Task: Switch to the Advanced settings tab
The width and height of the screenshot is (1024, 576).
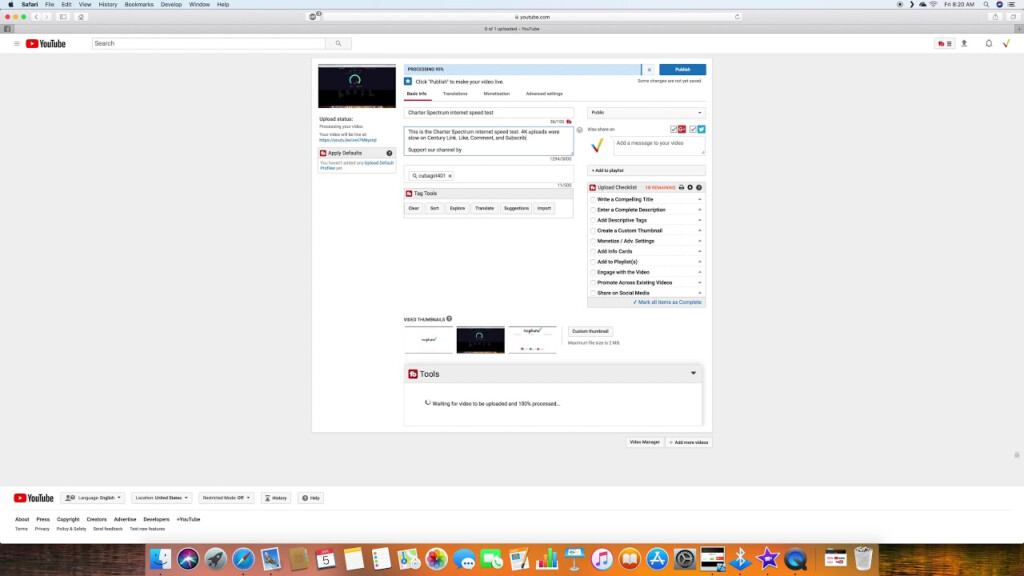Action: point(544,94)
